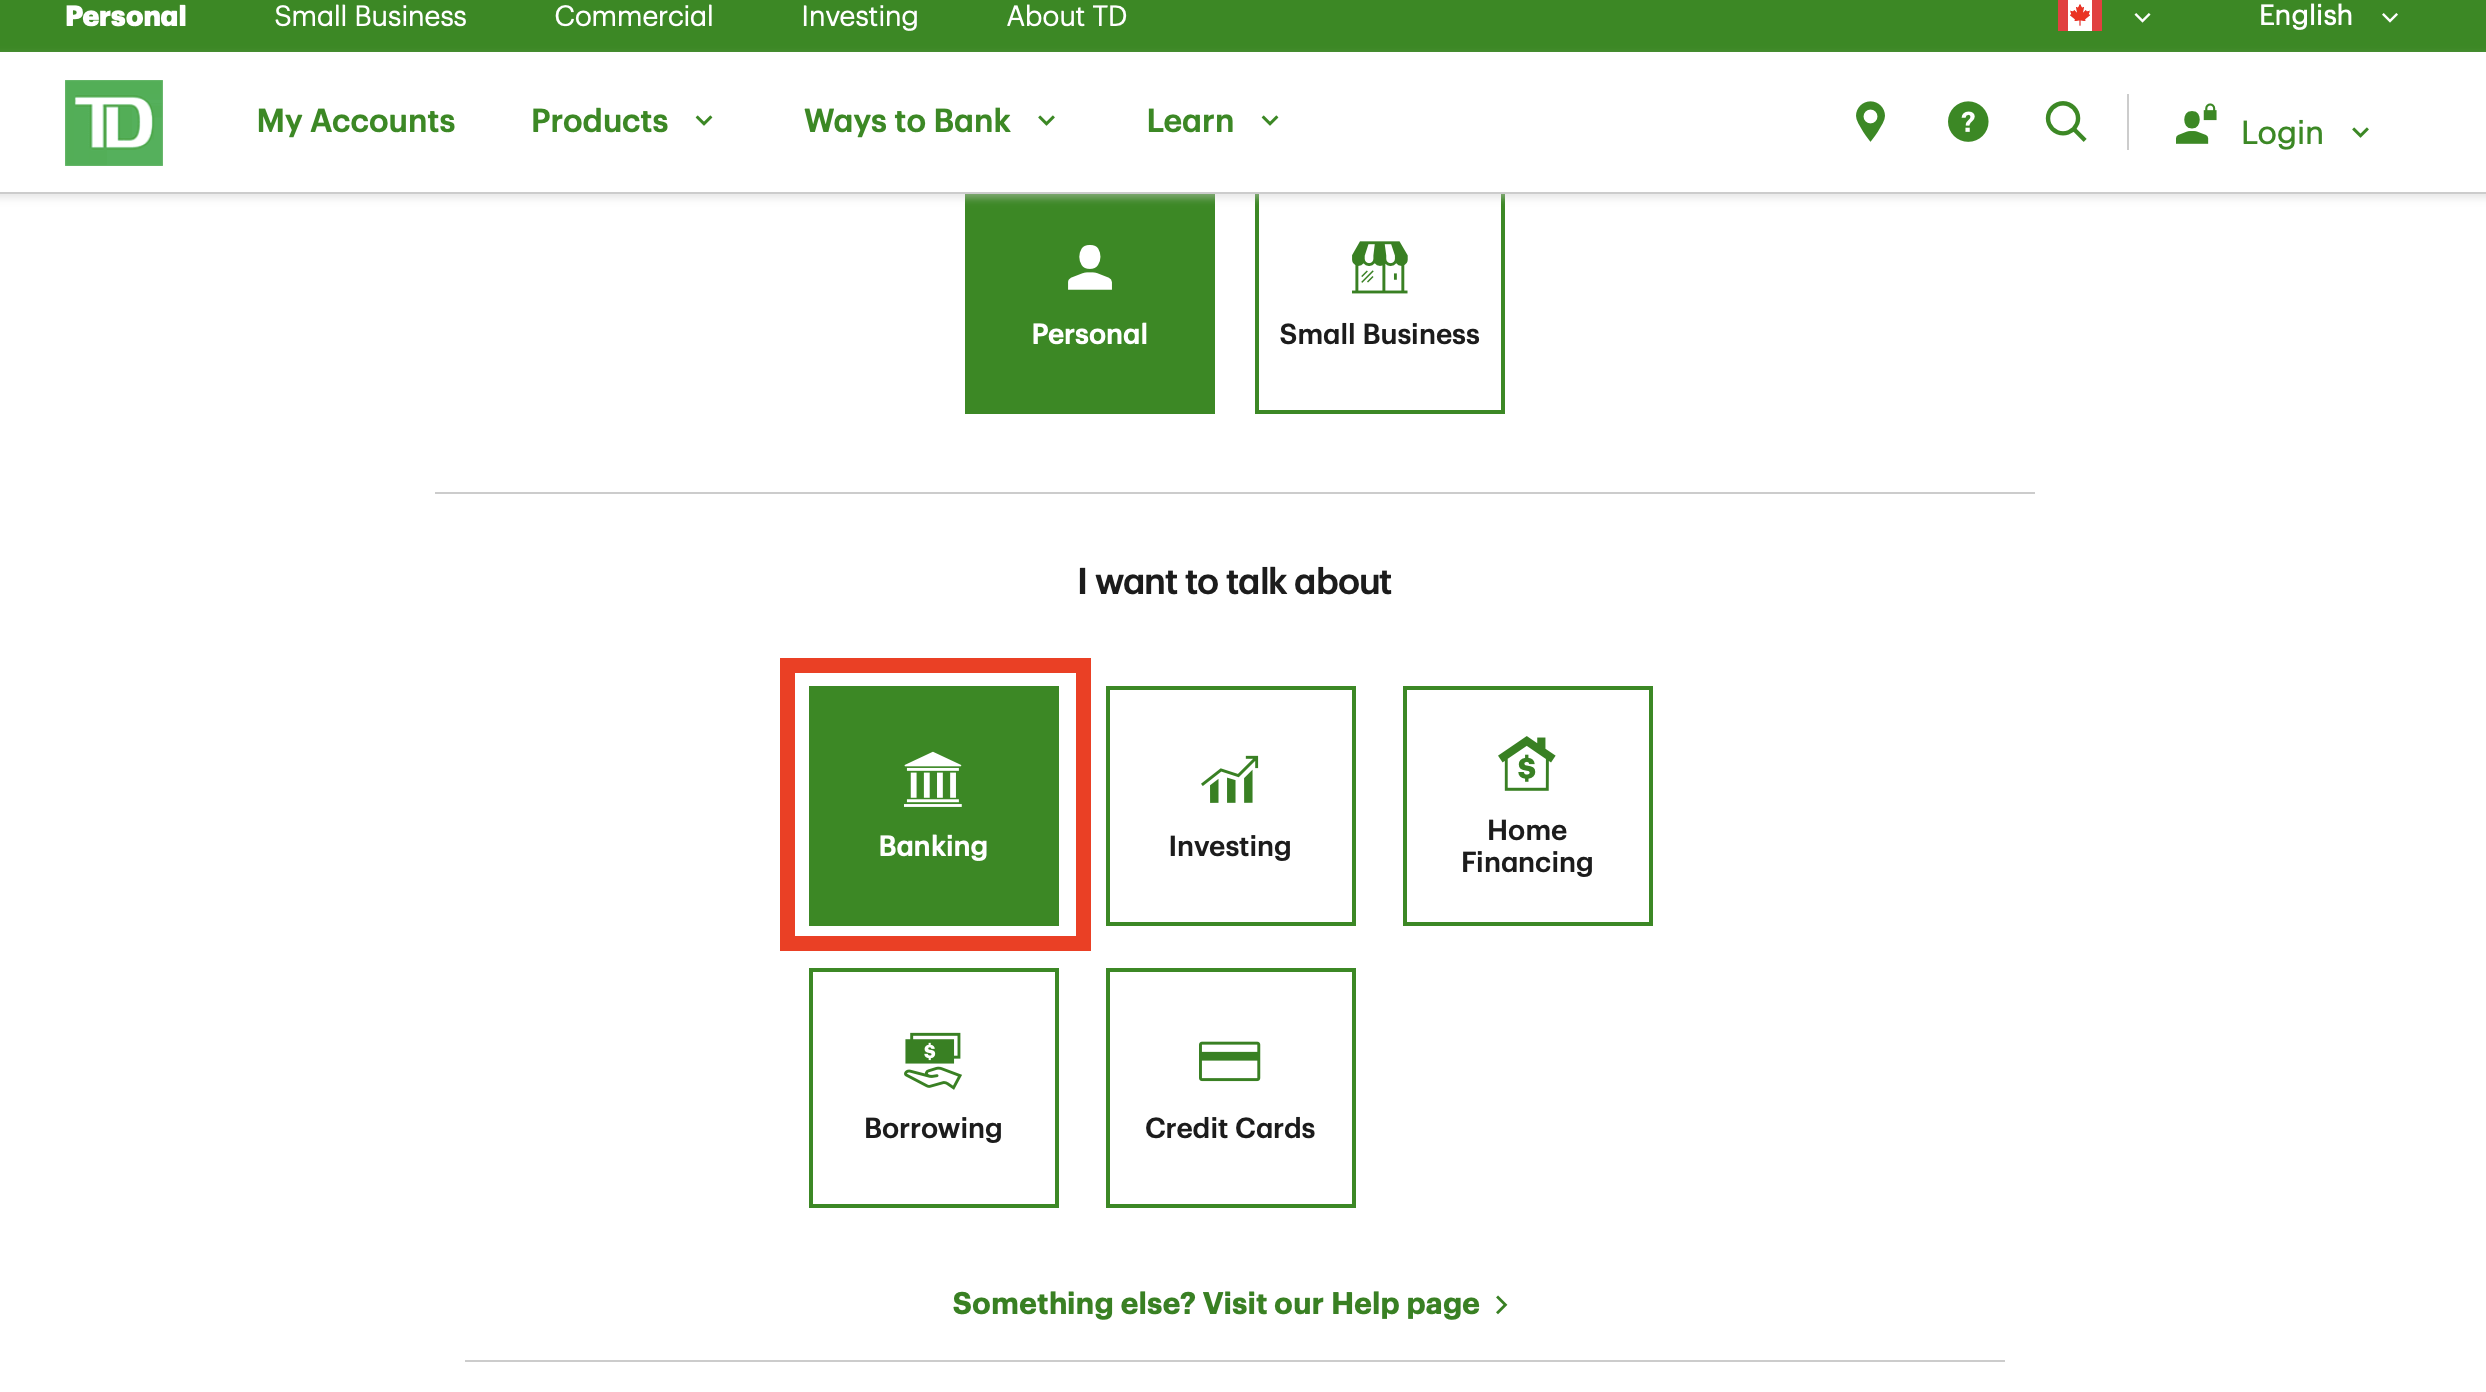Select the Banking tile
Screen dimensions: 2486x1392
point(933,805)
